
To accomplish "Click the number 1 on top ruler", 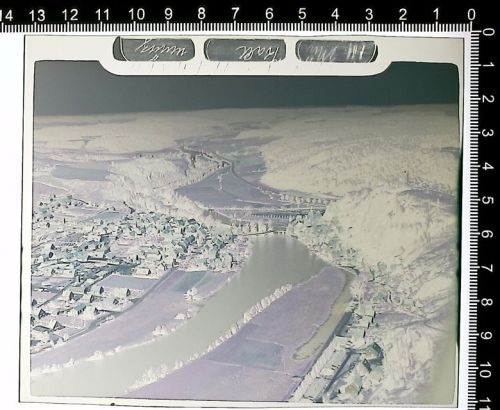I will [436, 15].
